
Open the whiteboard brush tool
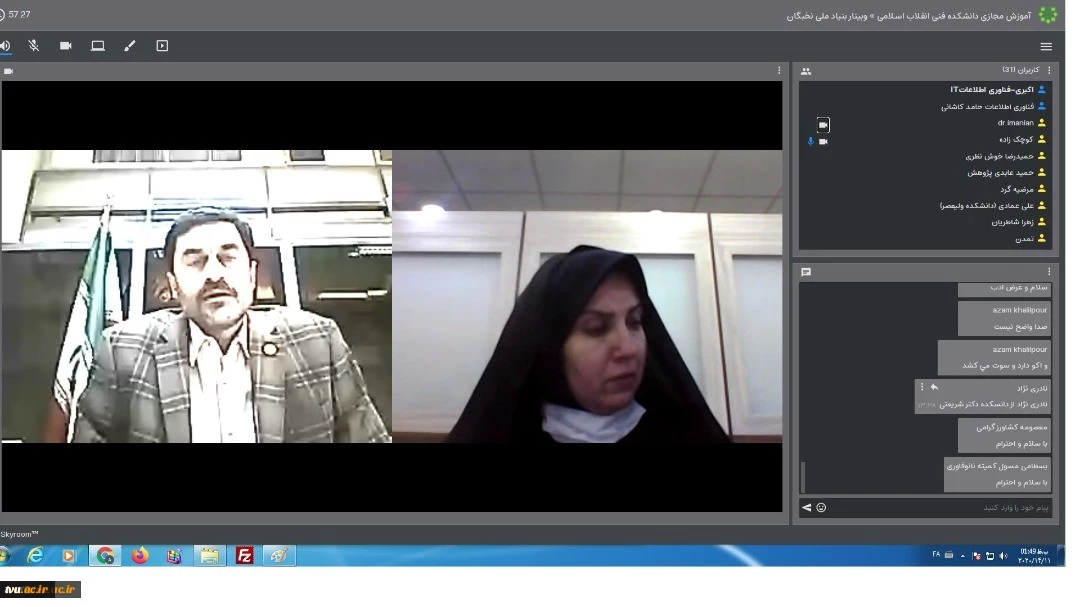(129, 46)
